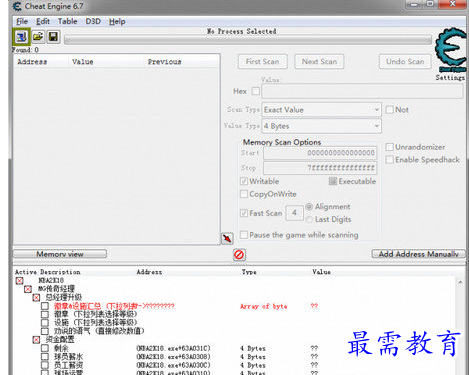Click the save floppy disk icon

[53, 36]
